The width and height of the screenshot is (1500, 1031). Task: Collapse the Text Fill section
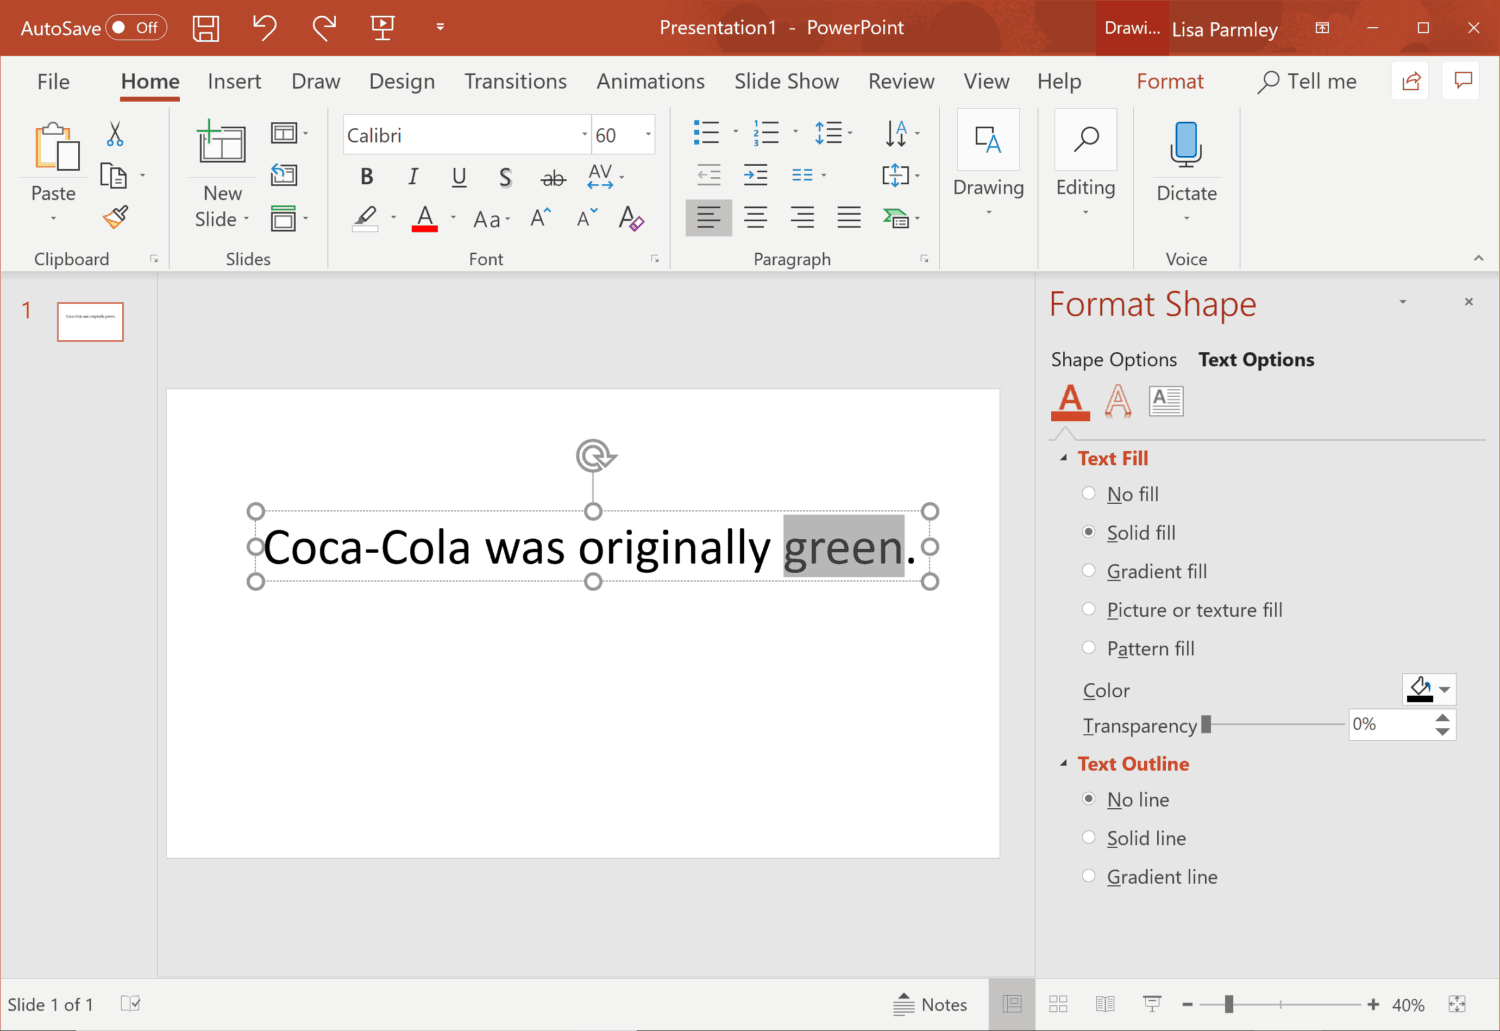click(1064, 458)
